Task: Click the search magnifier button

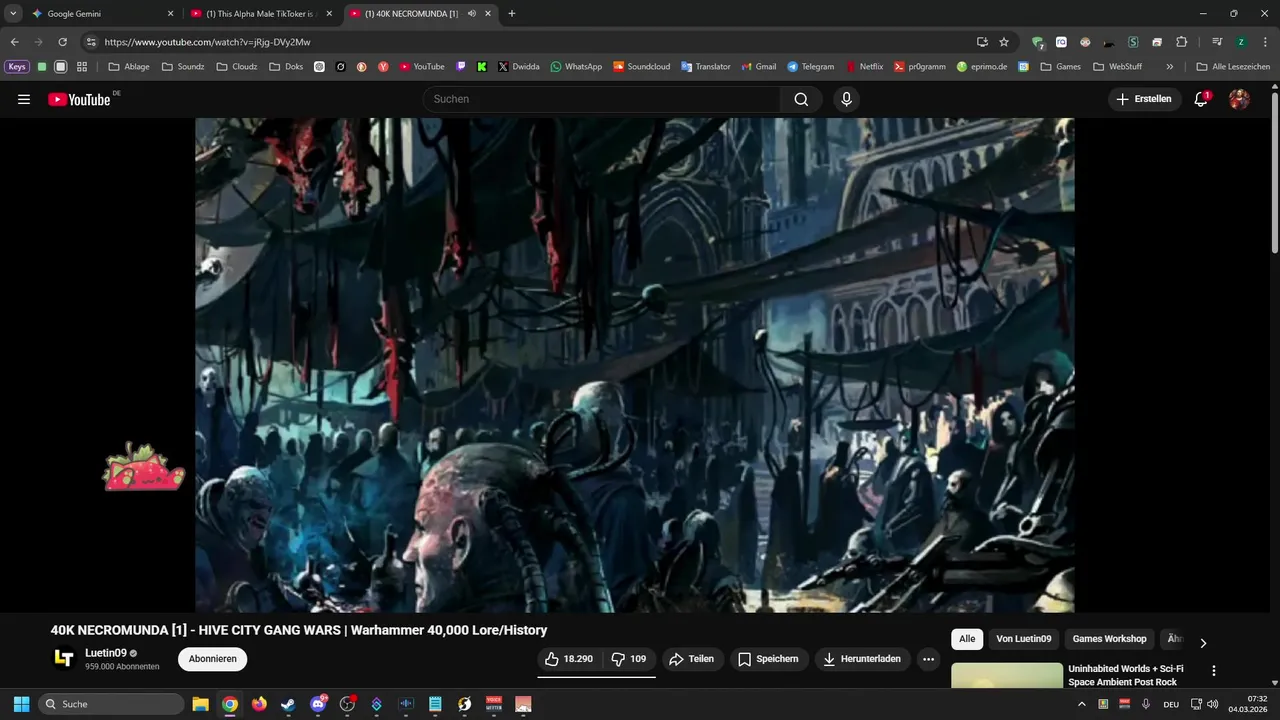Action: click(x=801, y=99)
